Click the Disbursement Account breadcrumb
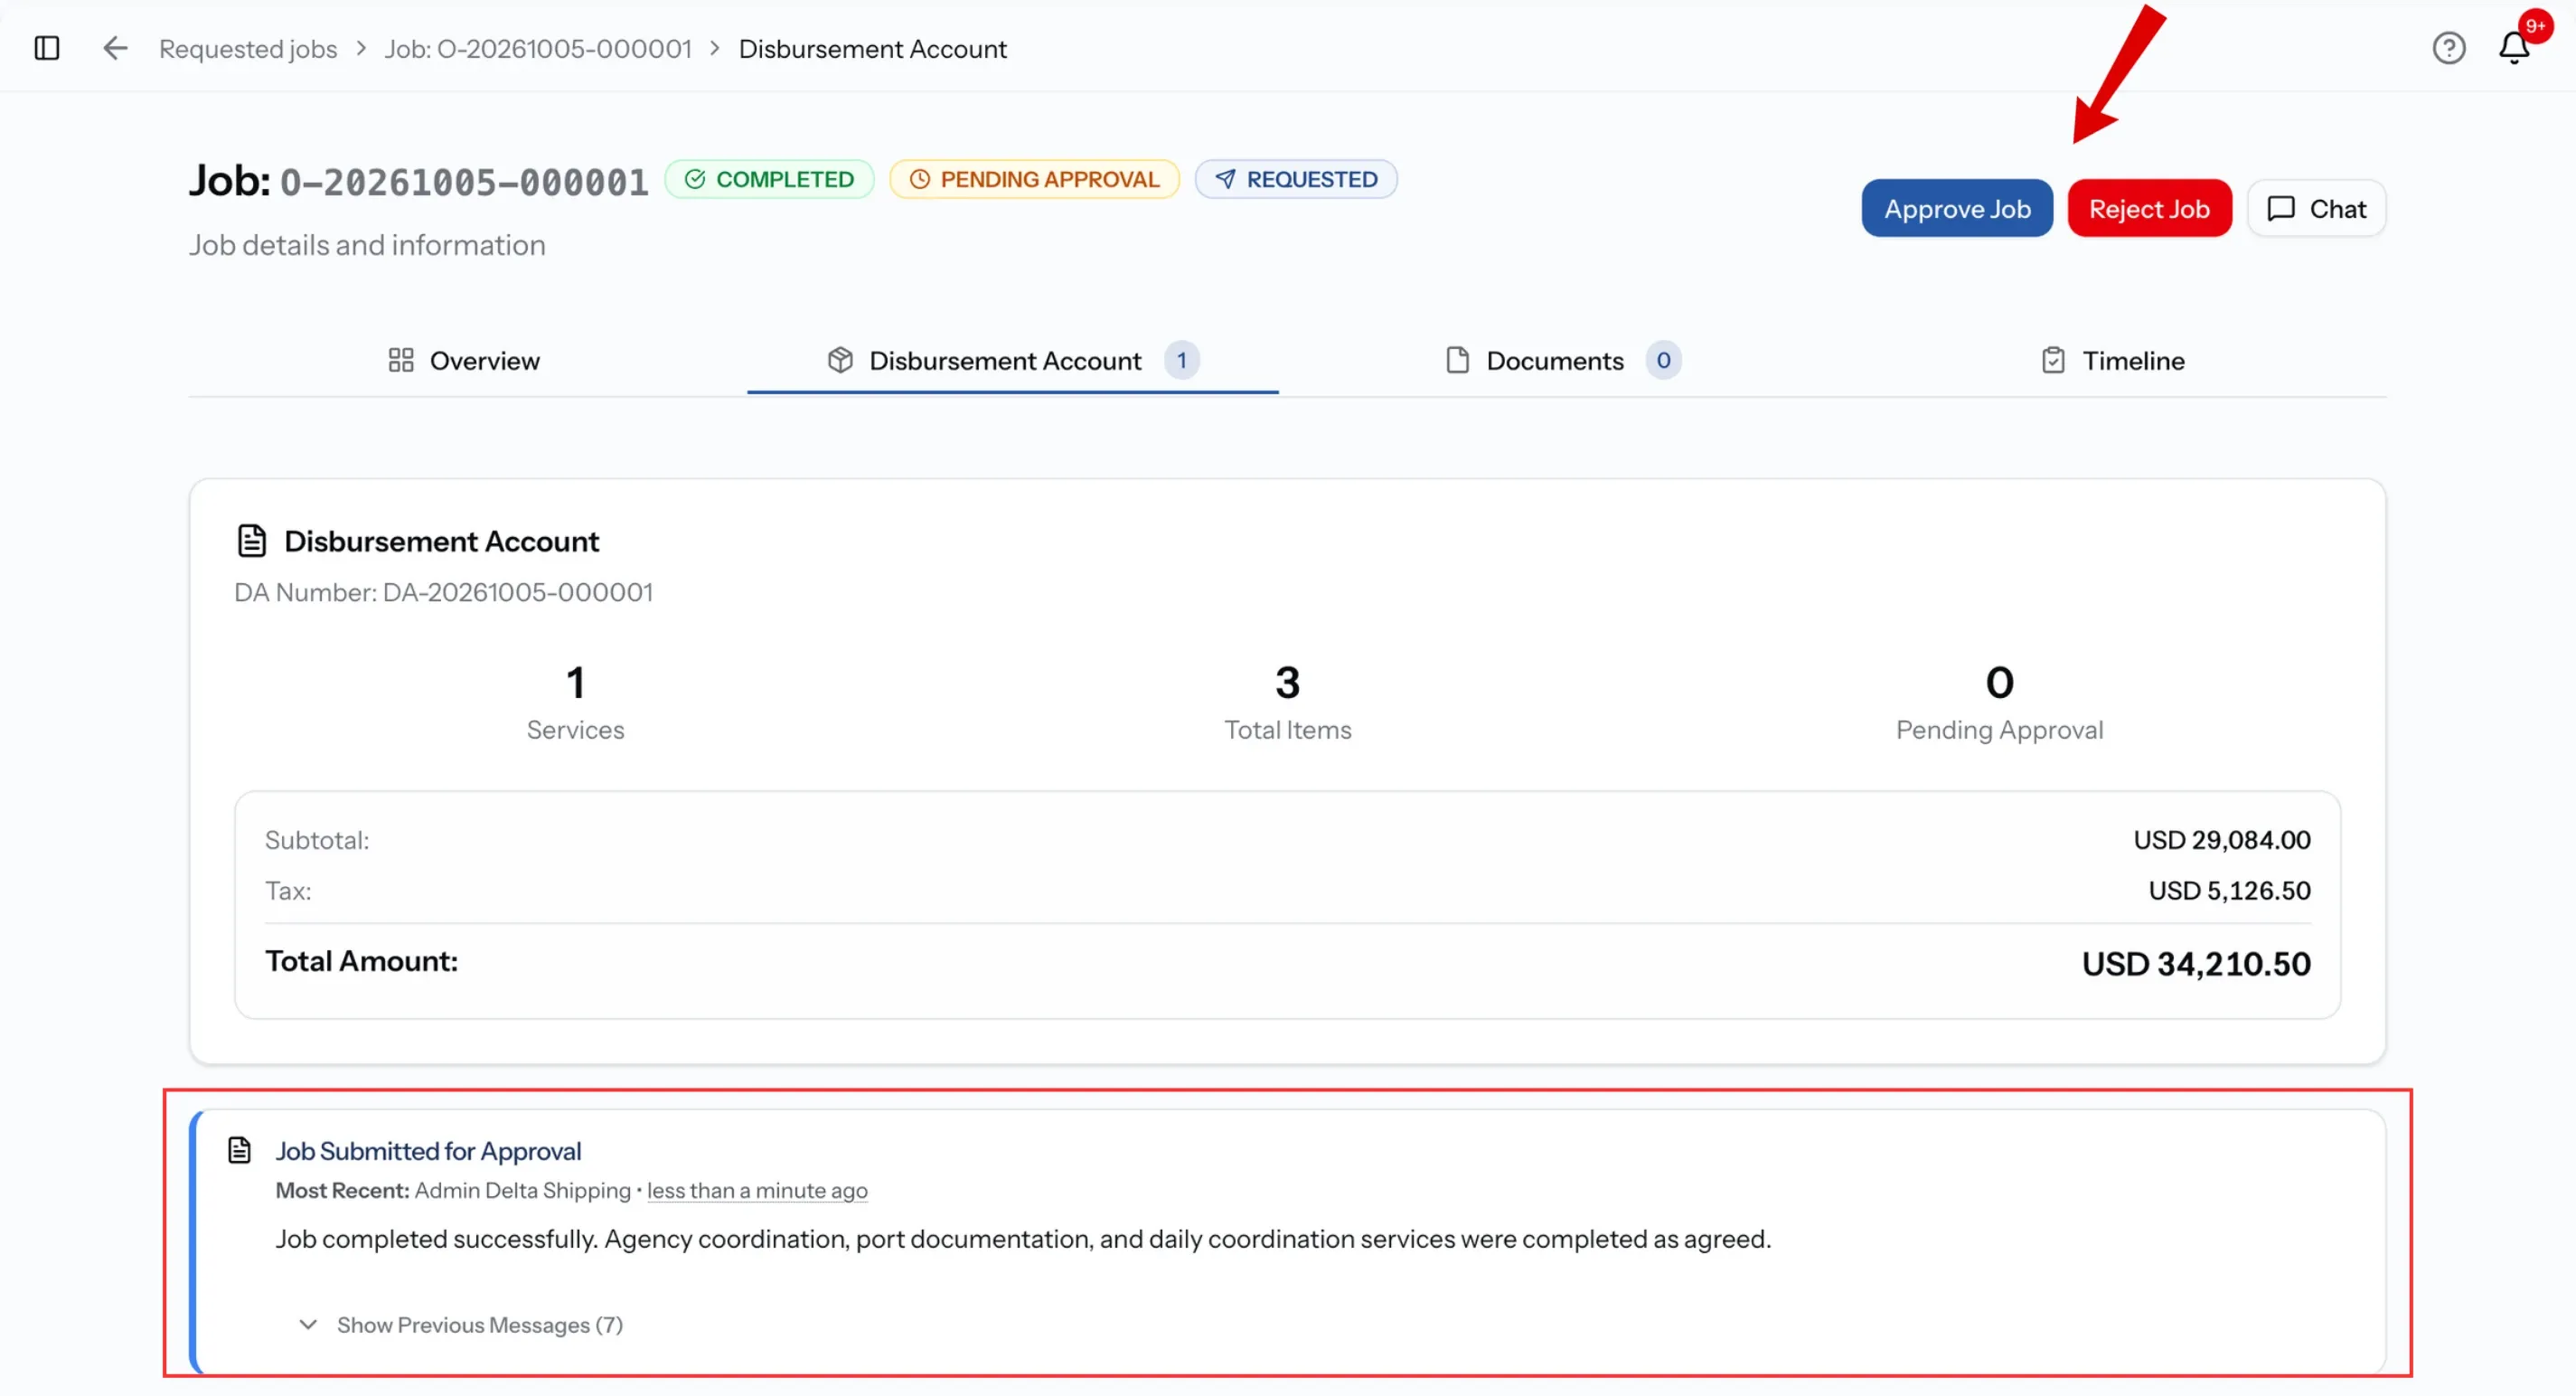 click(x=872, y=49)
